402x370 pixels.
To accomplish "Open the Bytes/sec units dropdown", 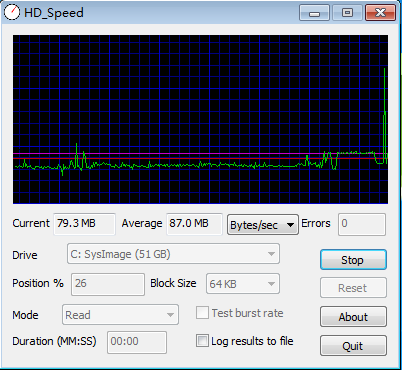I will [x=263, y=225].
